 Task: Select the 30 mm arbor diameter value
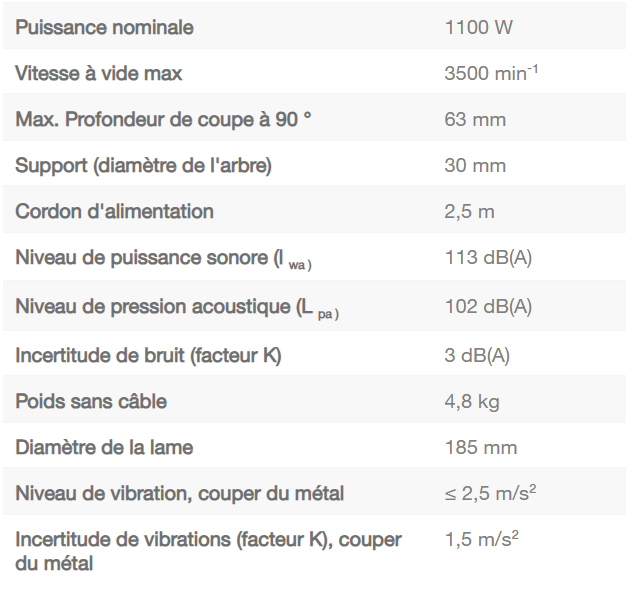click(475, 166)
